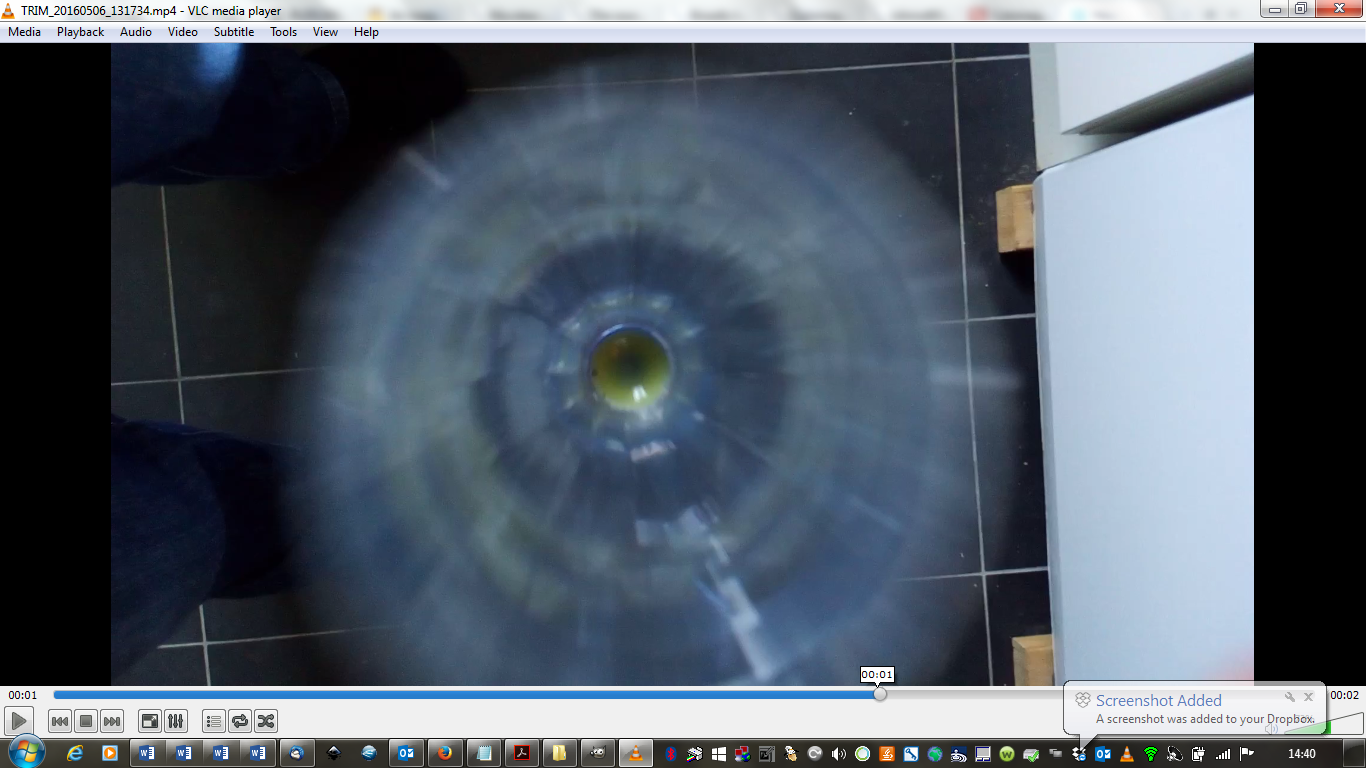Screen dimensions: 1366x768
Task: Open the system speaker volume tray icon
Action: (839, 754)
